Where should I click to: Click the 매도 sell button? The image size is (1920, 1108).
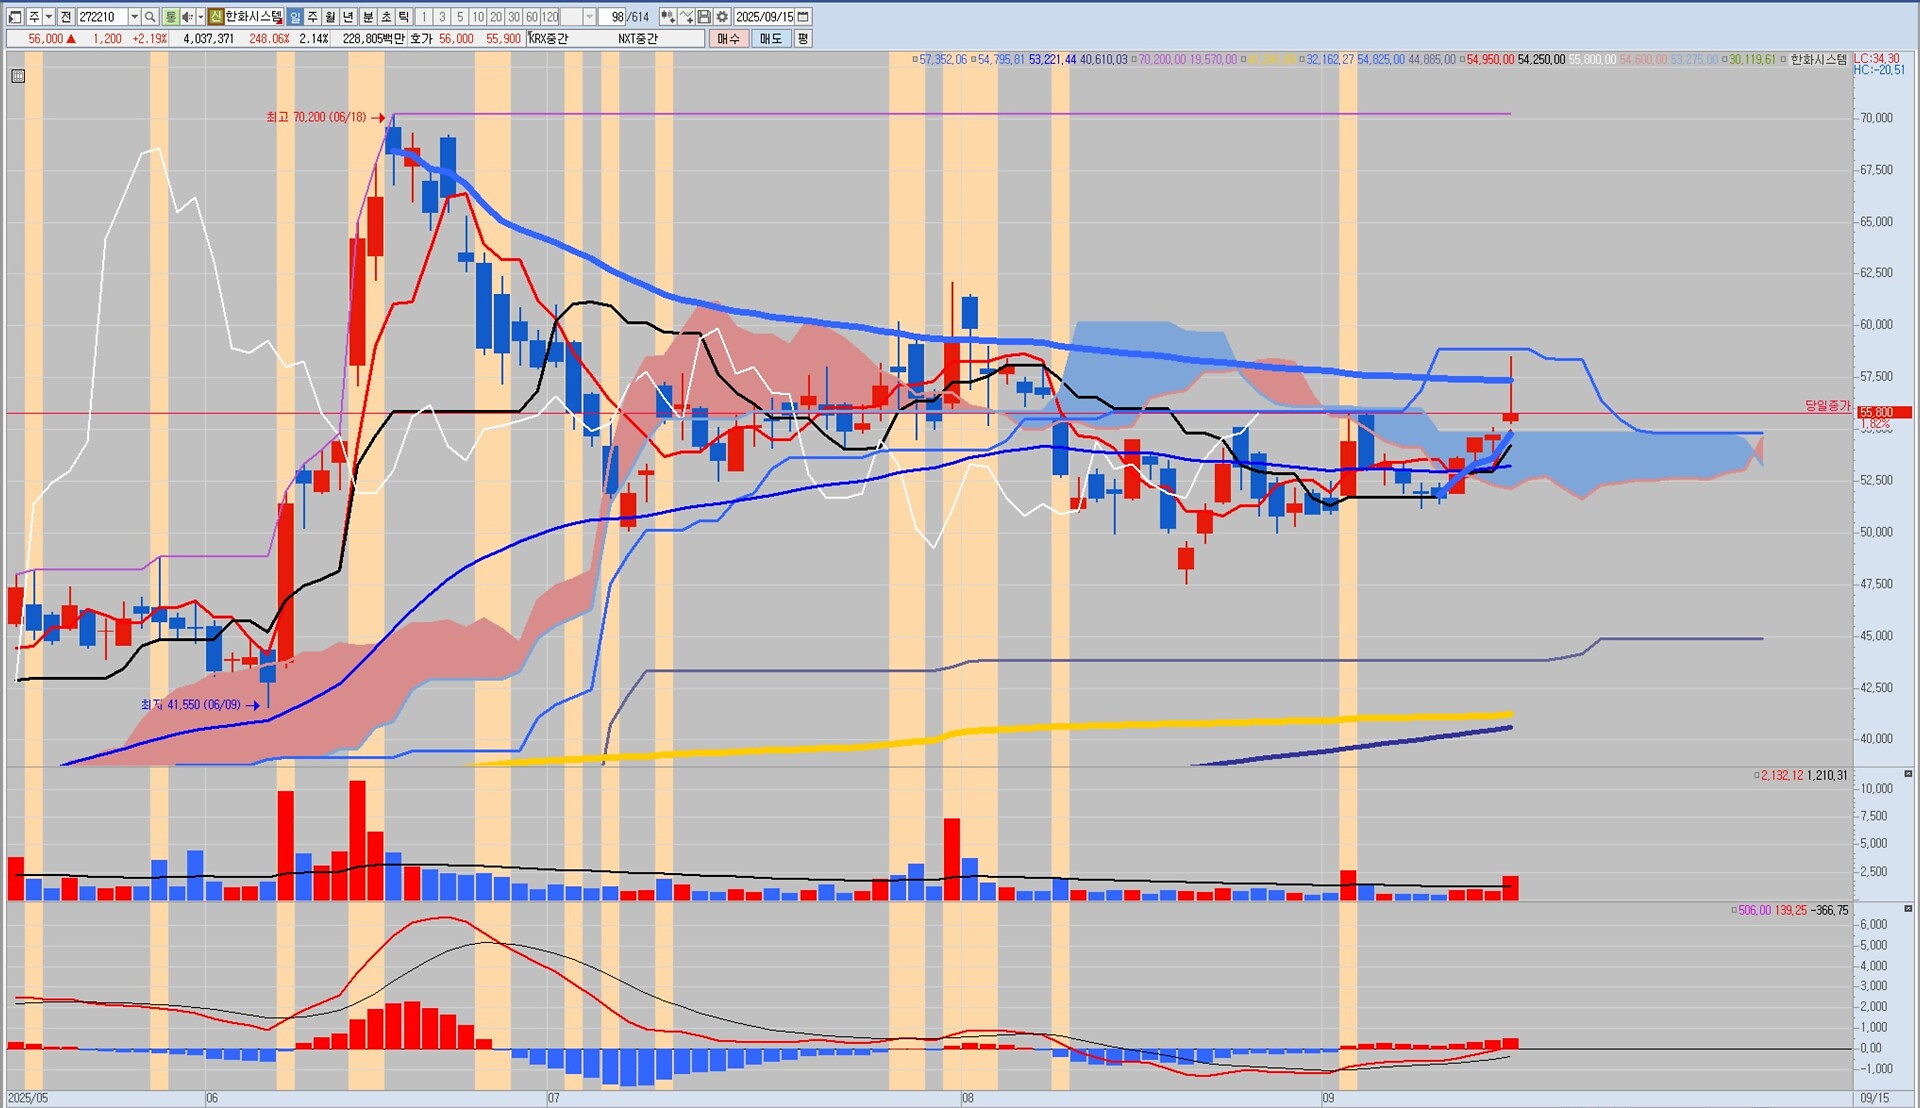(770, 39)
